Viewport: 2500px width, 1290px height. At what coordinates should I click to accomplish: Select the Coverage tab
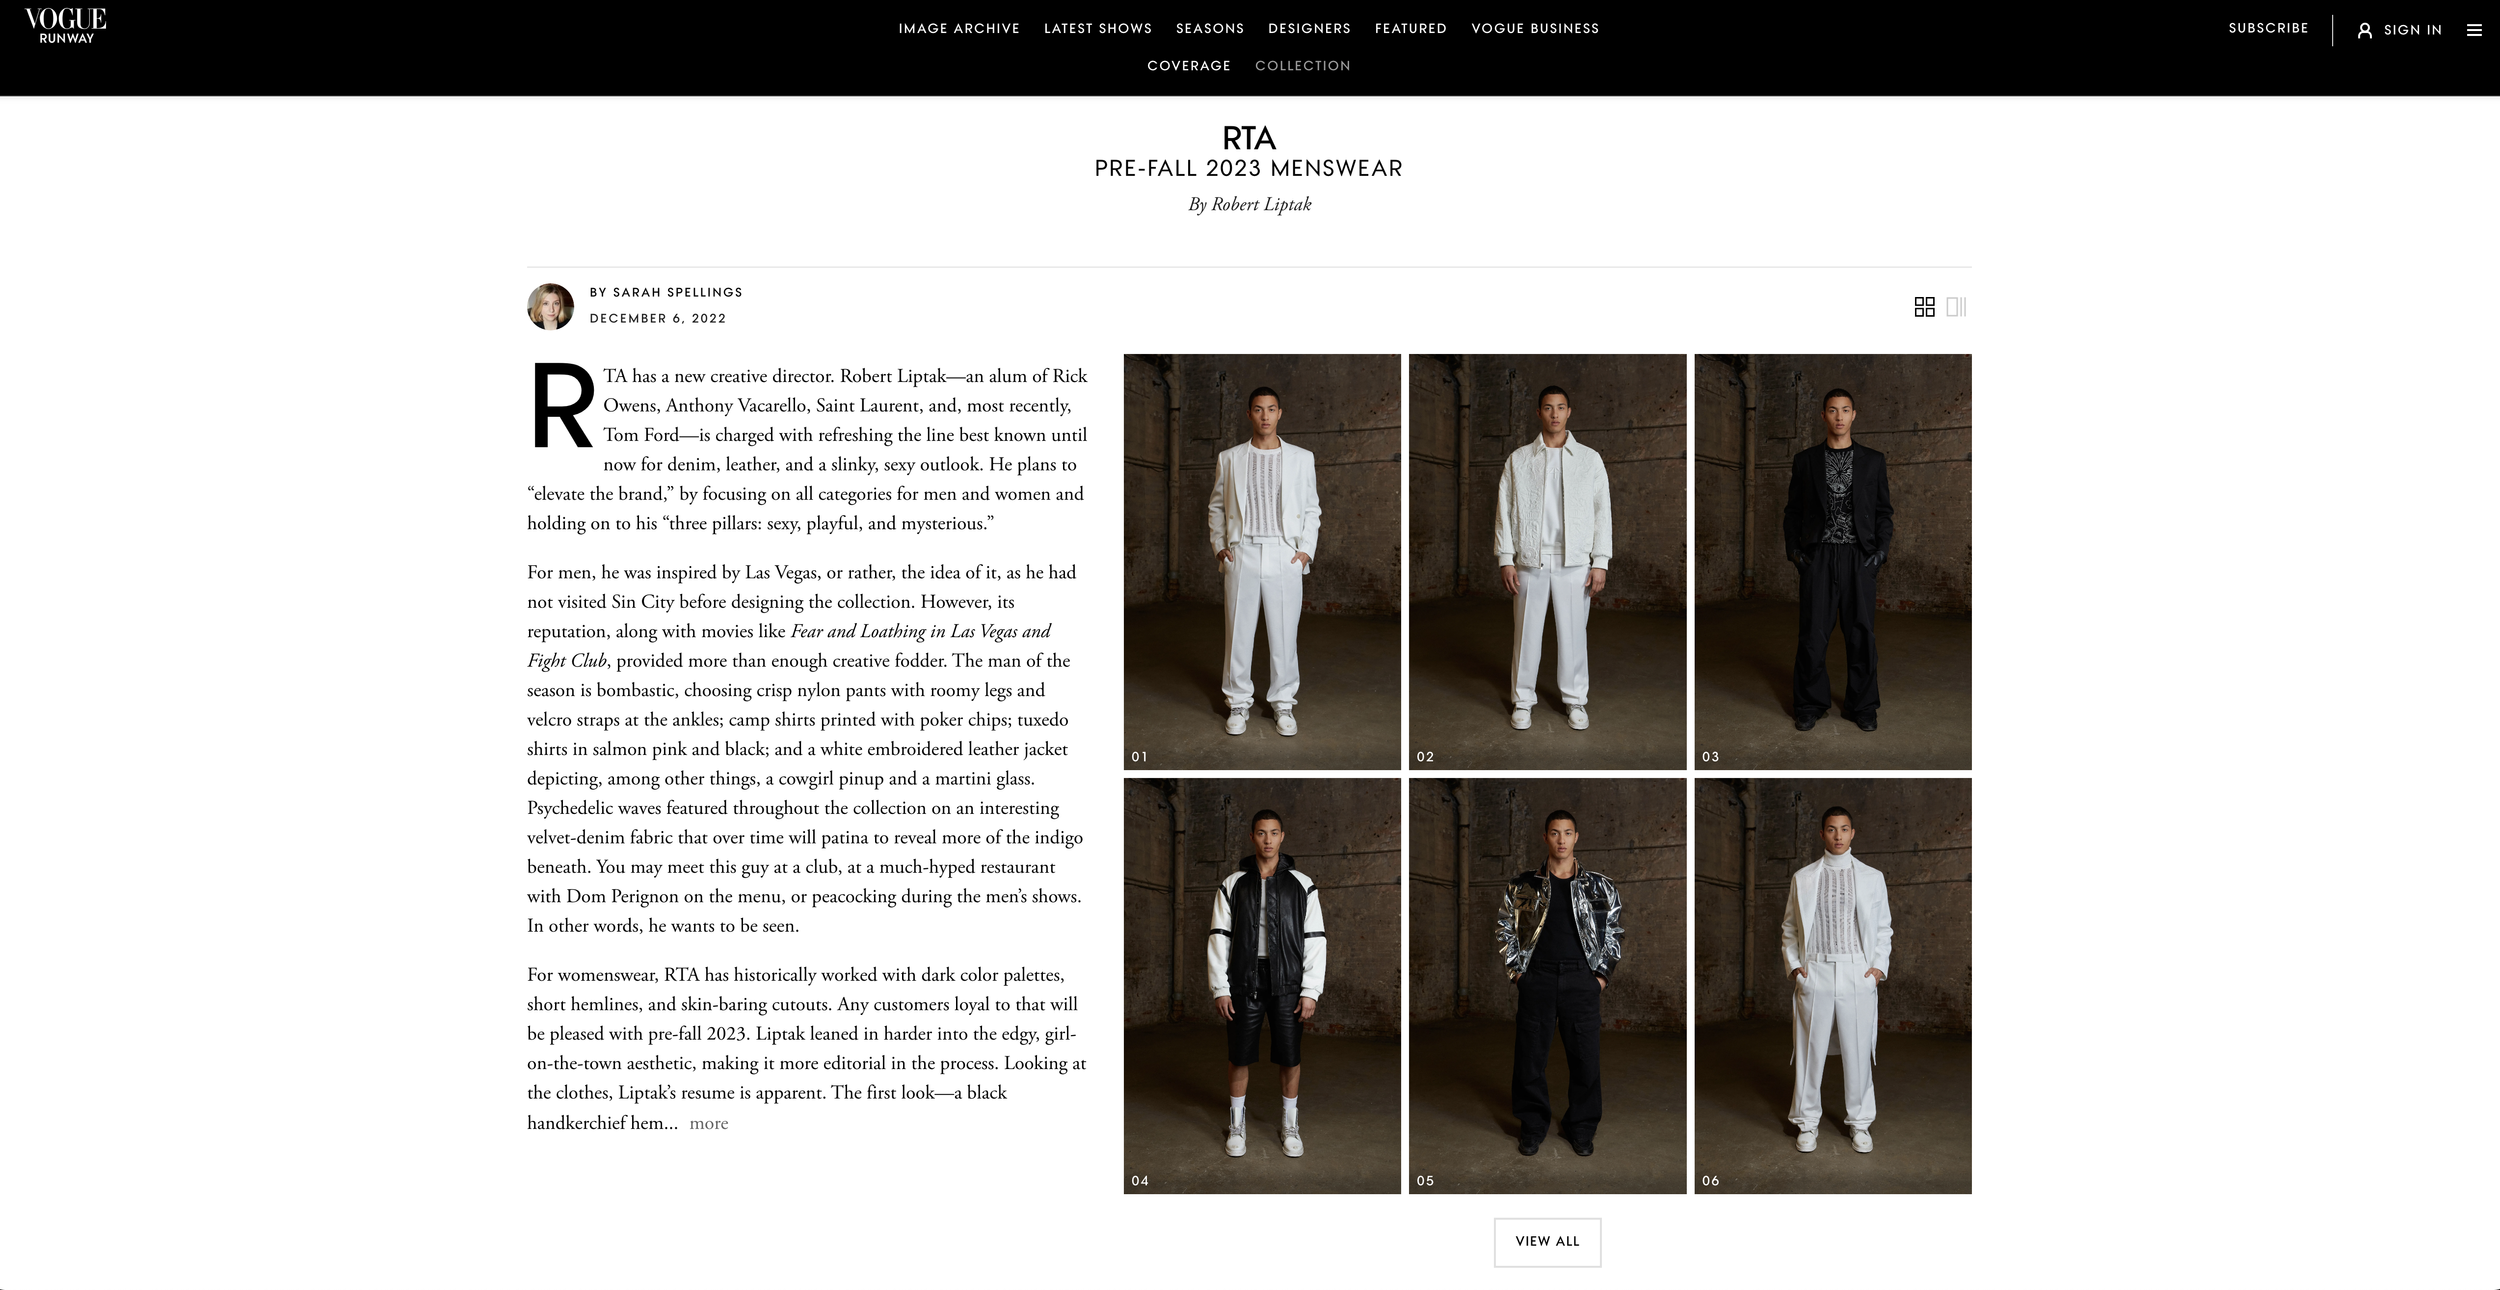[x=1189, y=66]
